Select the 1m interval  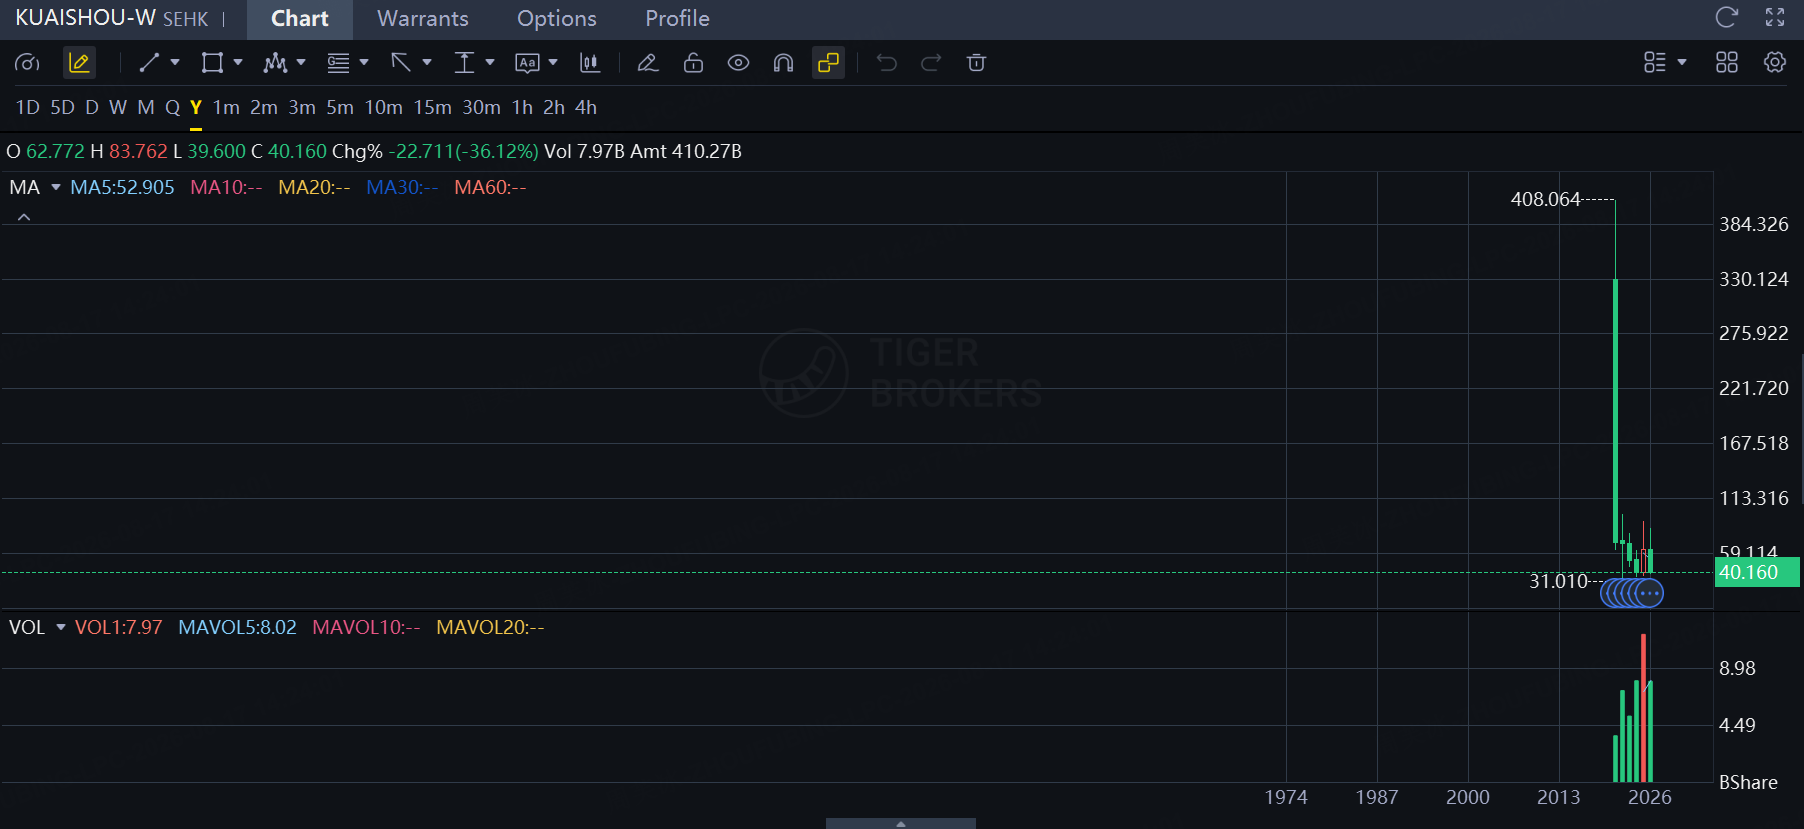(x=226, y=107)
